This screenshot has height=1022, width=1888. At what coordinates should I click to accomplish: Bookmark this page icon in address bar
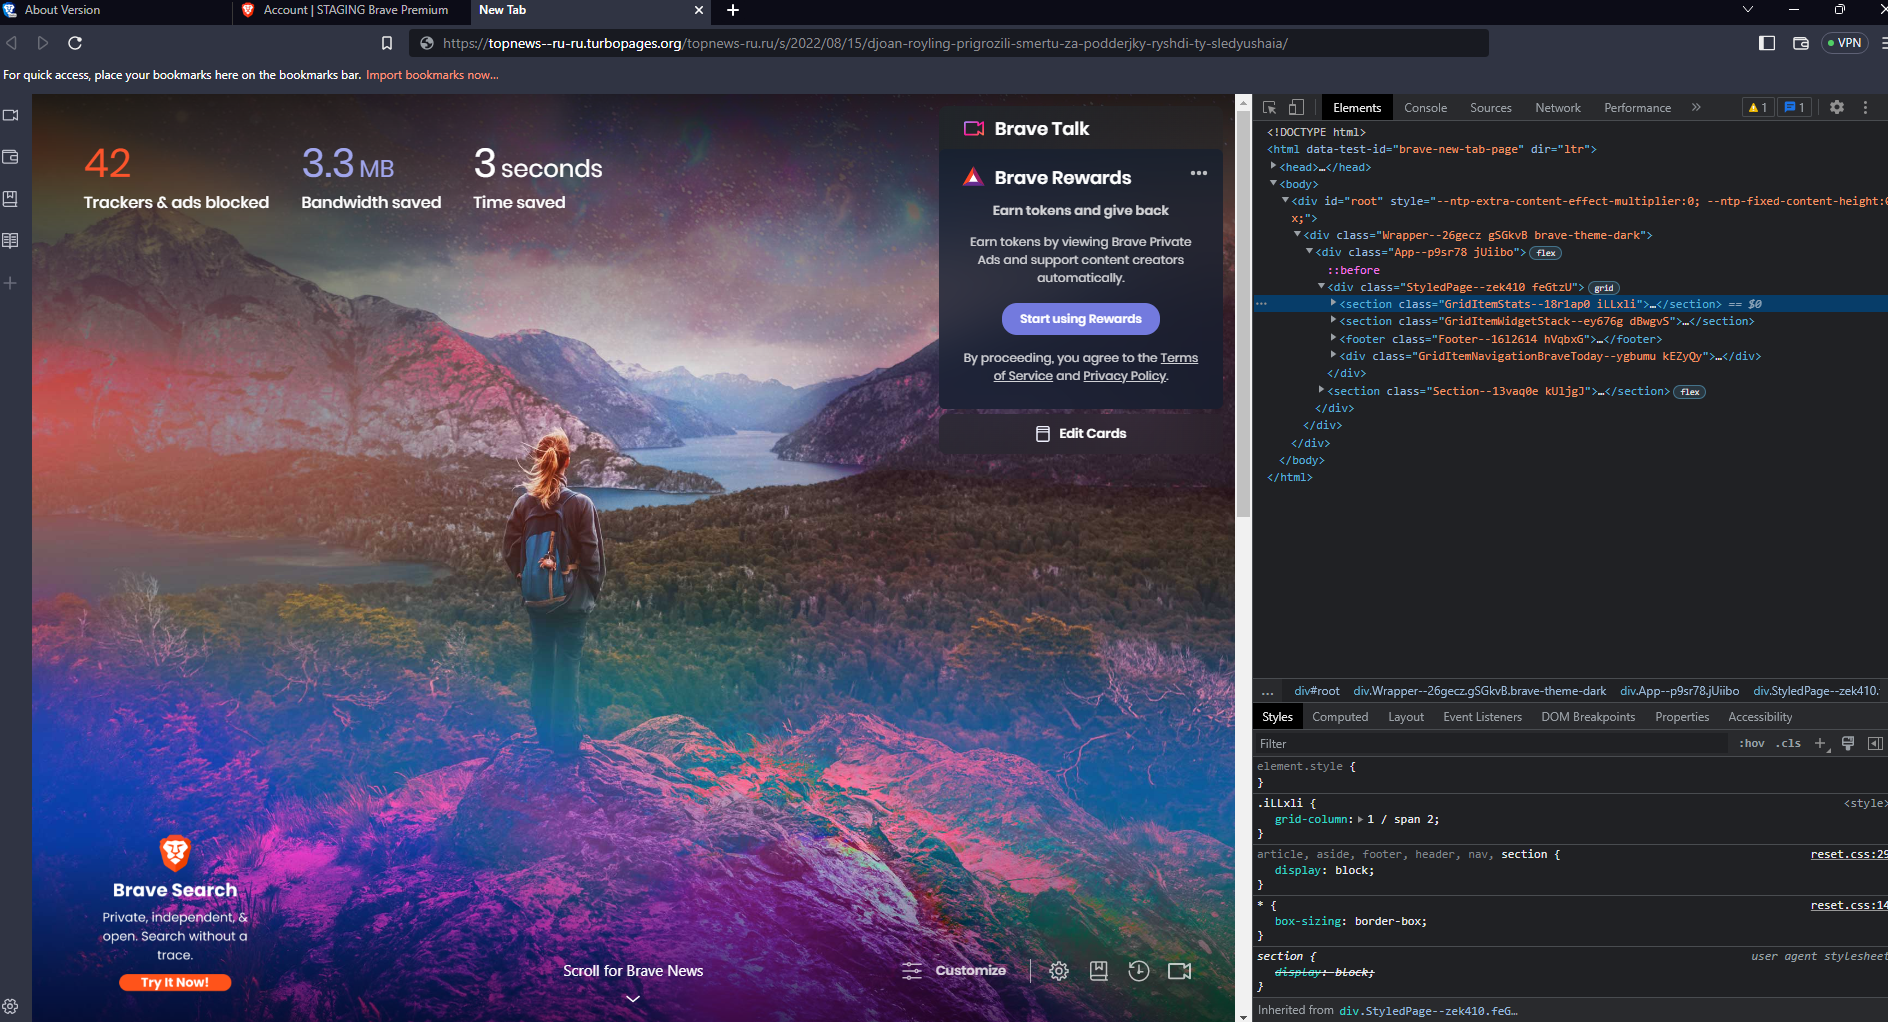point(387,43)
